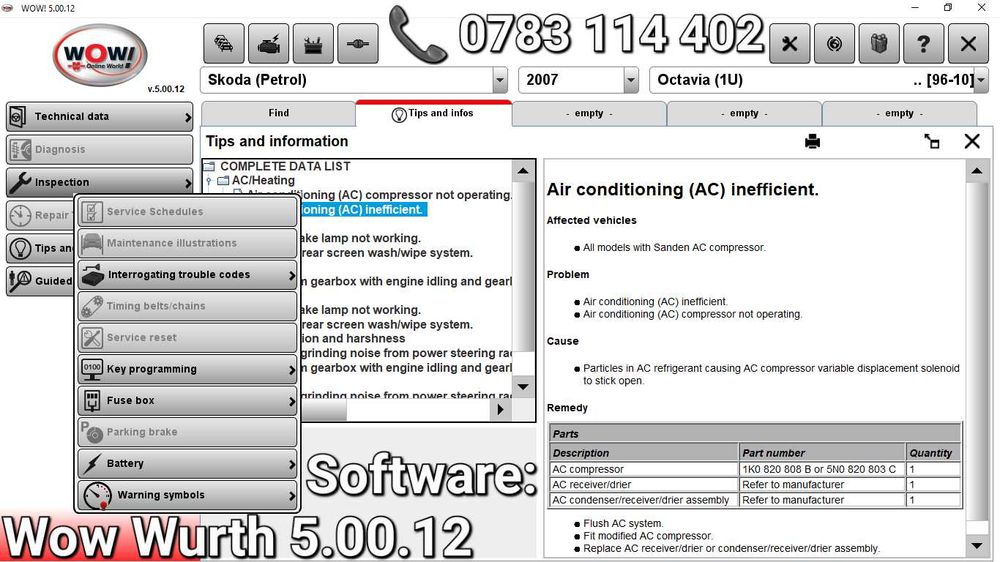Image resolution: width=1000 pixels, height=562 pixels.
Task: Select 'AC compressor not operating' tree item
Action: pyautogui.click(x=379, y=195)
